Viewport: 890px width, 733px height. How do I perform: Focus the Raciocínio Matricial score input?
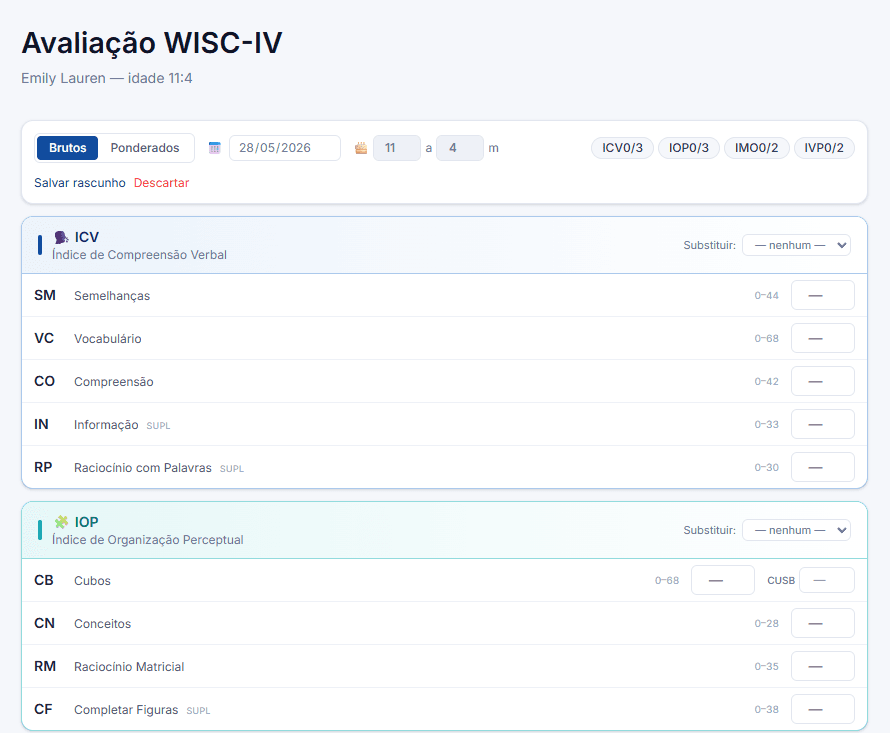(822, 667)
